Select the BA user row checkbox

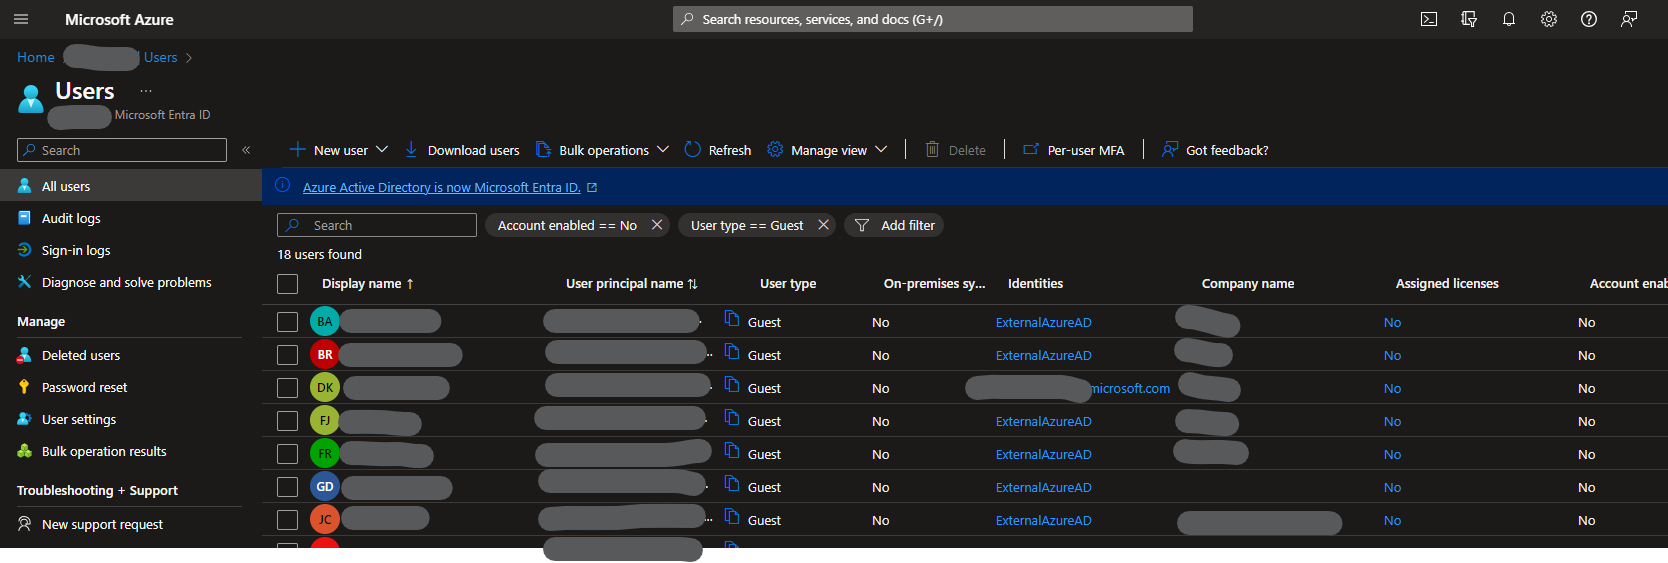pyautogui.click(x=288, y=322)
